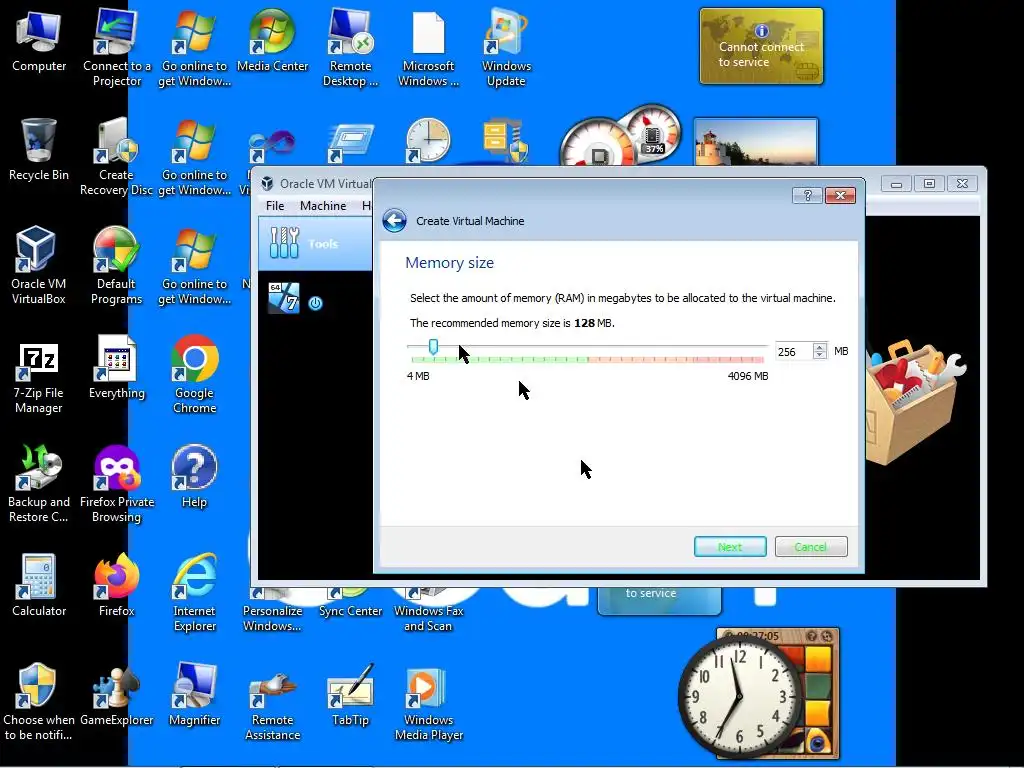Open the Help desktop shortcut
1024x768 pixels.
[x=194, y=477]
